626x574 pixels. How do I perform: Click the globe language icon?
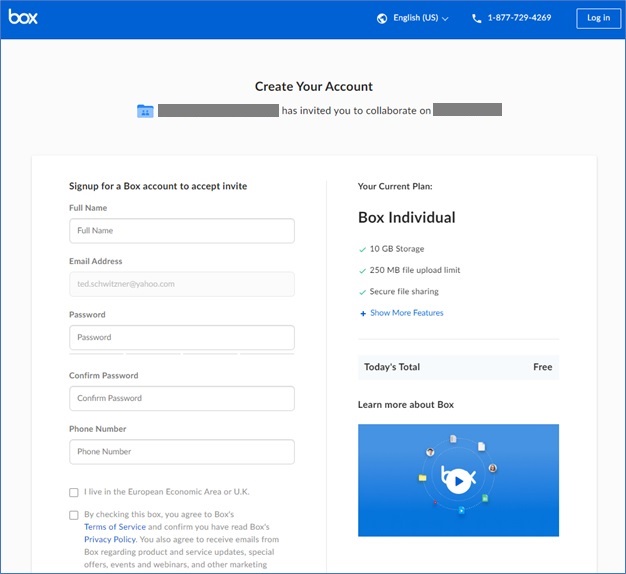coord(382,18)
